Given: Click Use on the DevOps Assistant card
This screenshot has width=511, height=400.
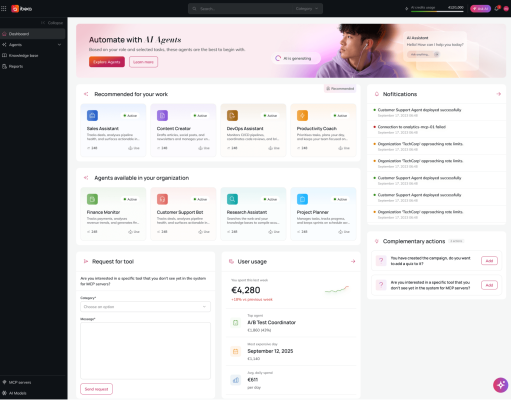Looking at the screenshot, I should point(274,148).
